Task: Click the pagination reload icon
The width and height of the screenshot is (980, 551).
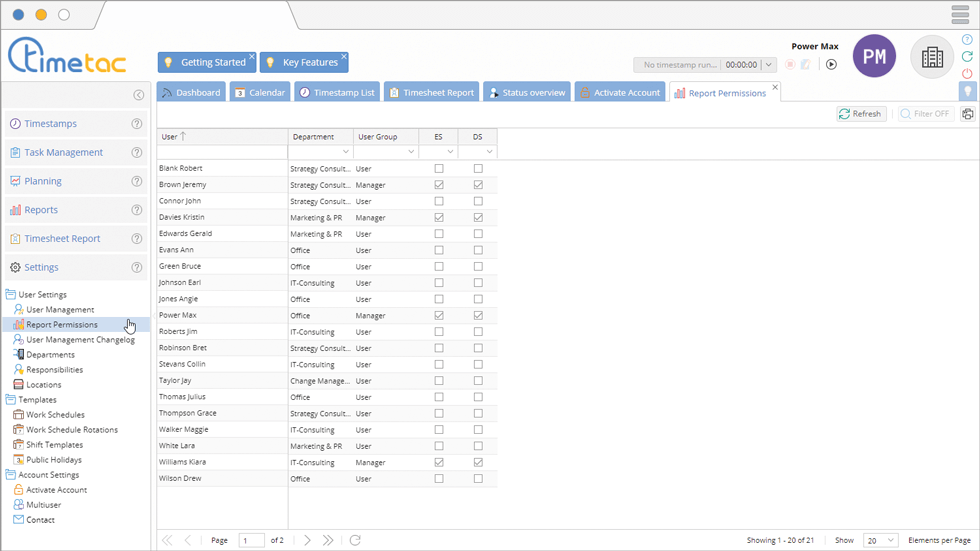Action: pyautogui.click(x=355, y=540)
